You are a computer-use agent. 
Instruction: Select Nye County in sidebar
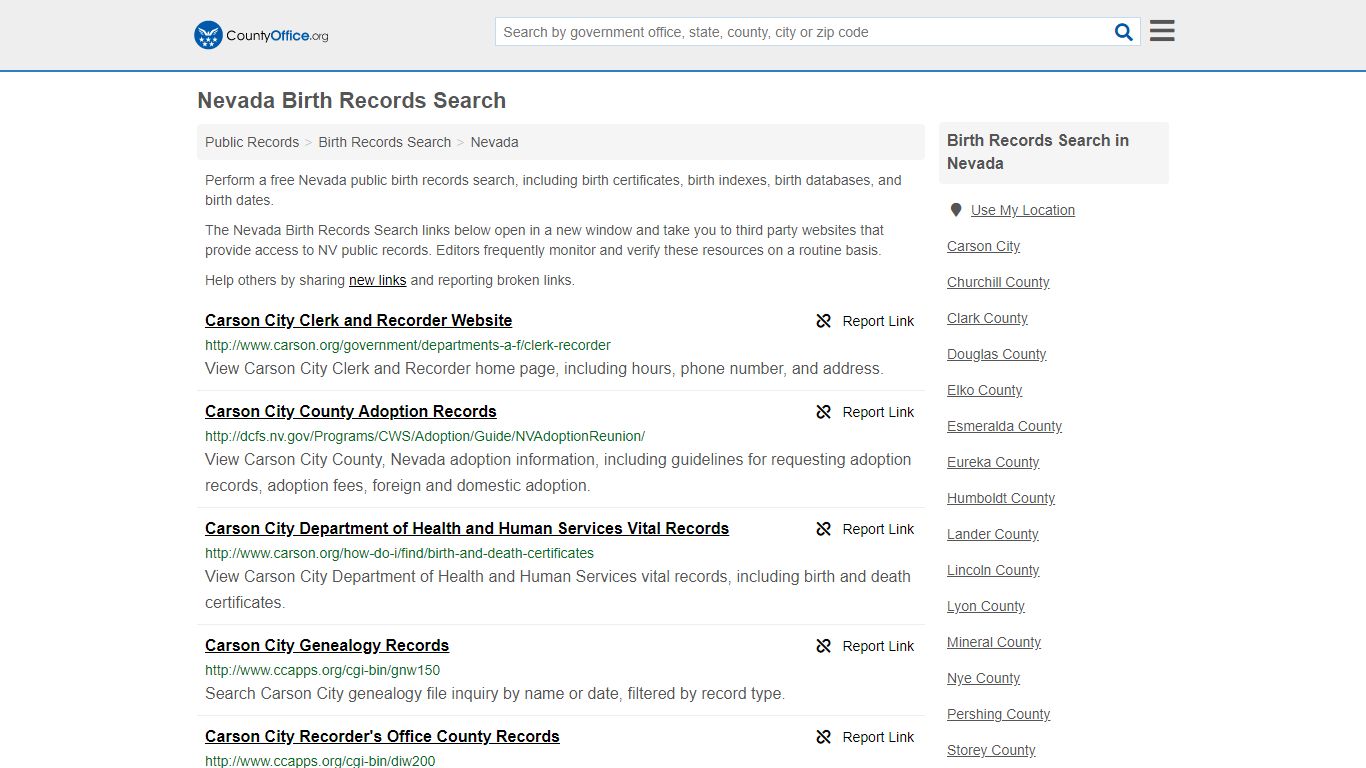(x=984, y=678)
